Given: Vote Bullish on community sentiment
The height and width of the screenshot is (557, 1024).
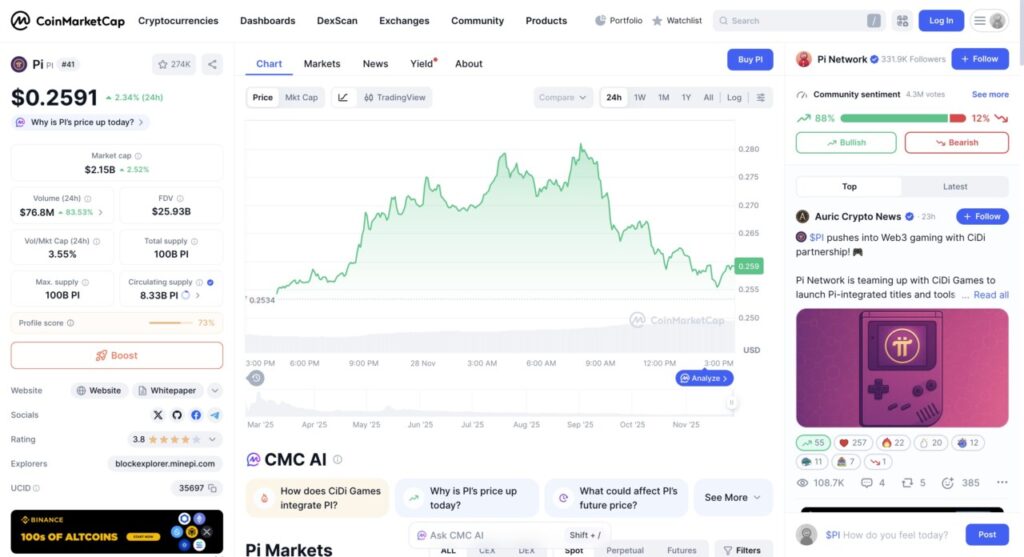Looking at the screenshot, I should point(846,143).
